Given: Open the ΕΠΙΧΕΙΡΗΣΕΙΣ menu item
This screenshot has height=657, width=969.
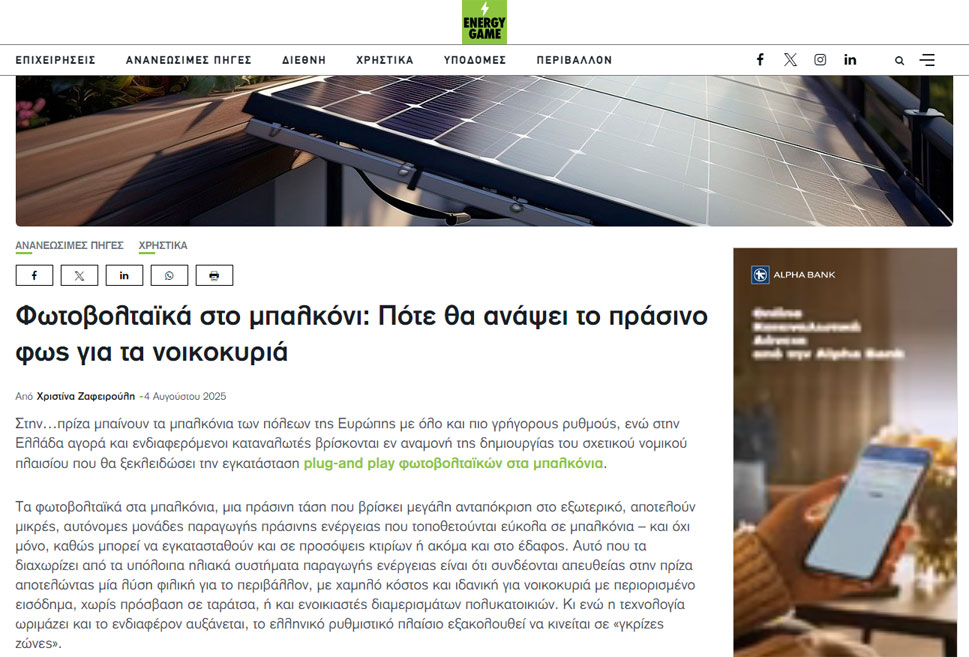Looking at the screenshot, I should 56,60.
